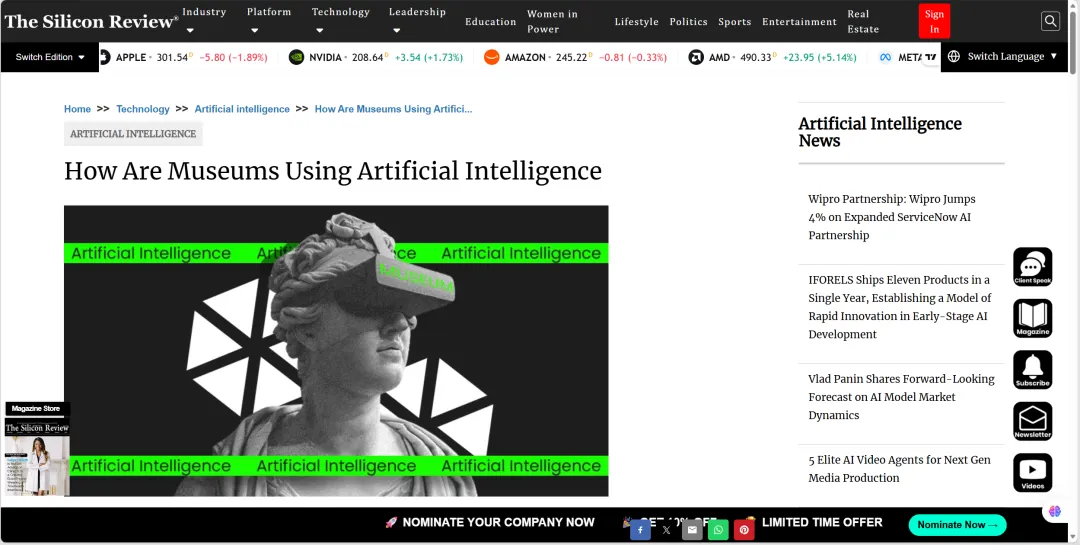The image size is (1080, 545).
Task: Open the Sports section
Action: pyautogui.click(x=734, y=21)
